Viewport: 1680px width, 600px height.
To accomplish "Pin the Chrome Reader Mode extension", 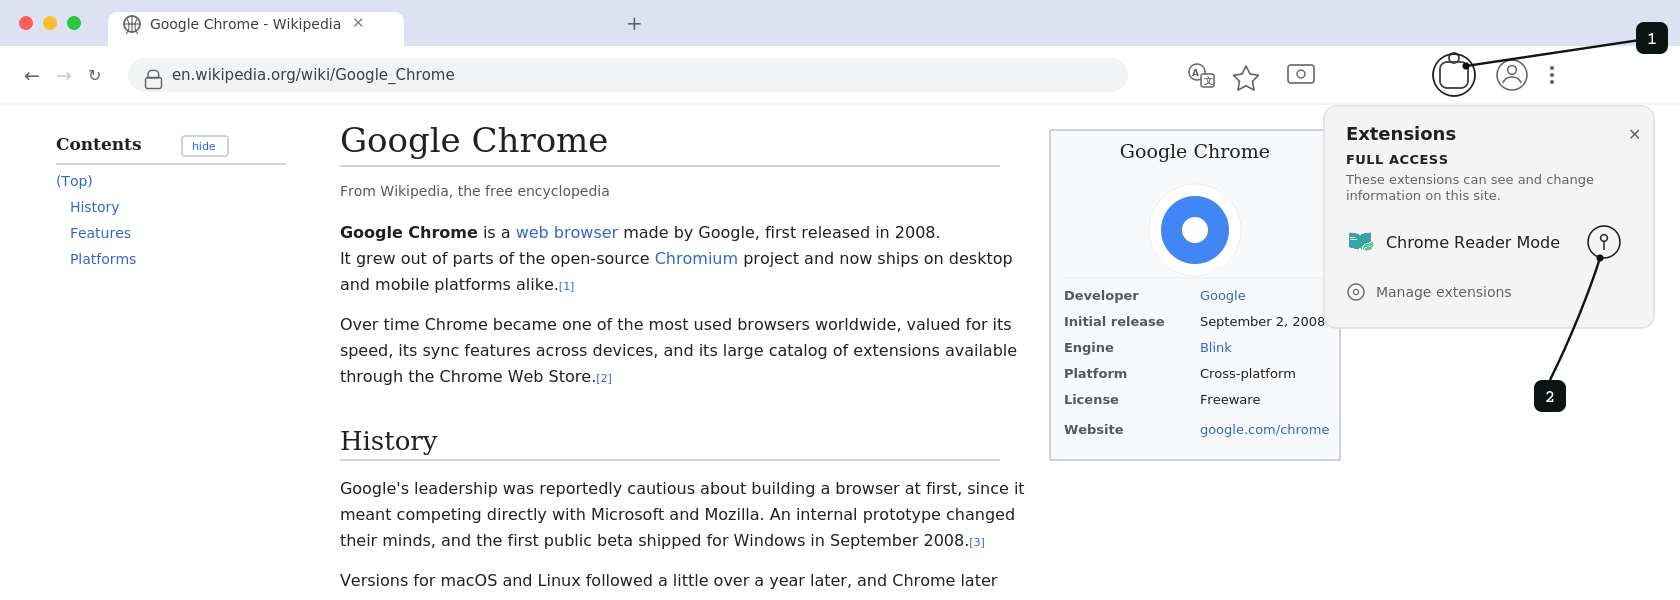I will coord(1604,242).
